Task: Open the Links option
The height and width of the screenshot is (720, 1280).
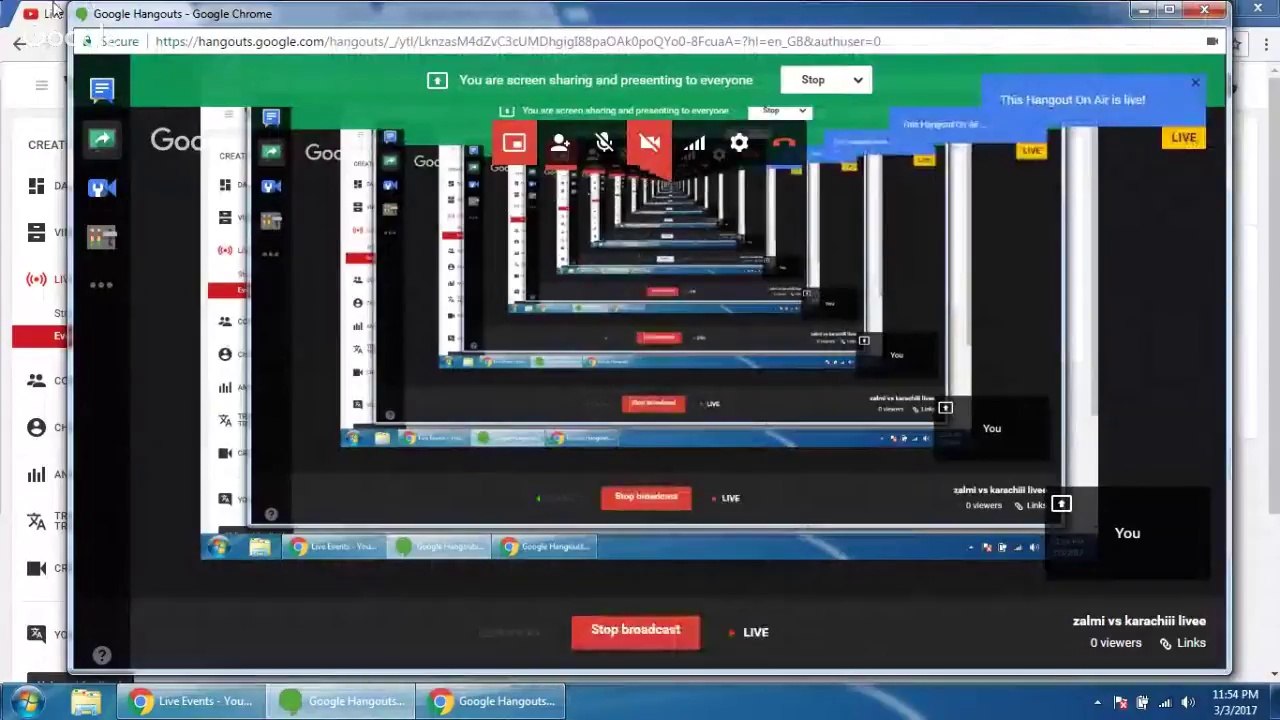Action: click(1183, 643)
